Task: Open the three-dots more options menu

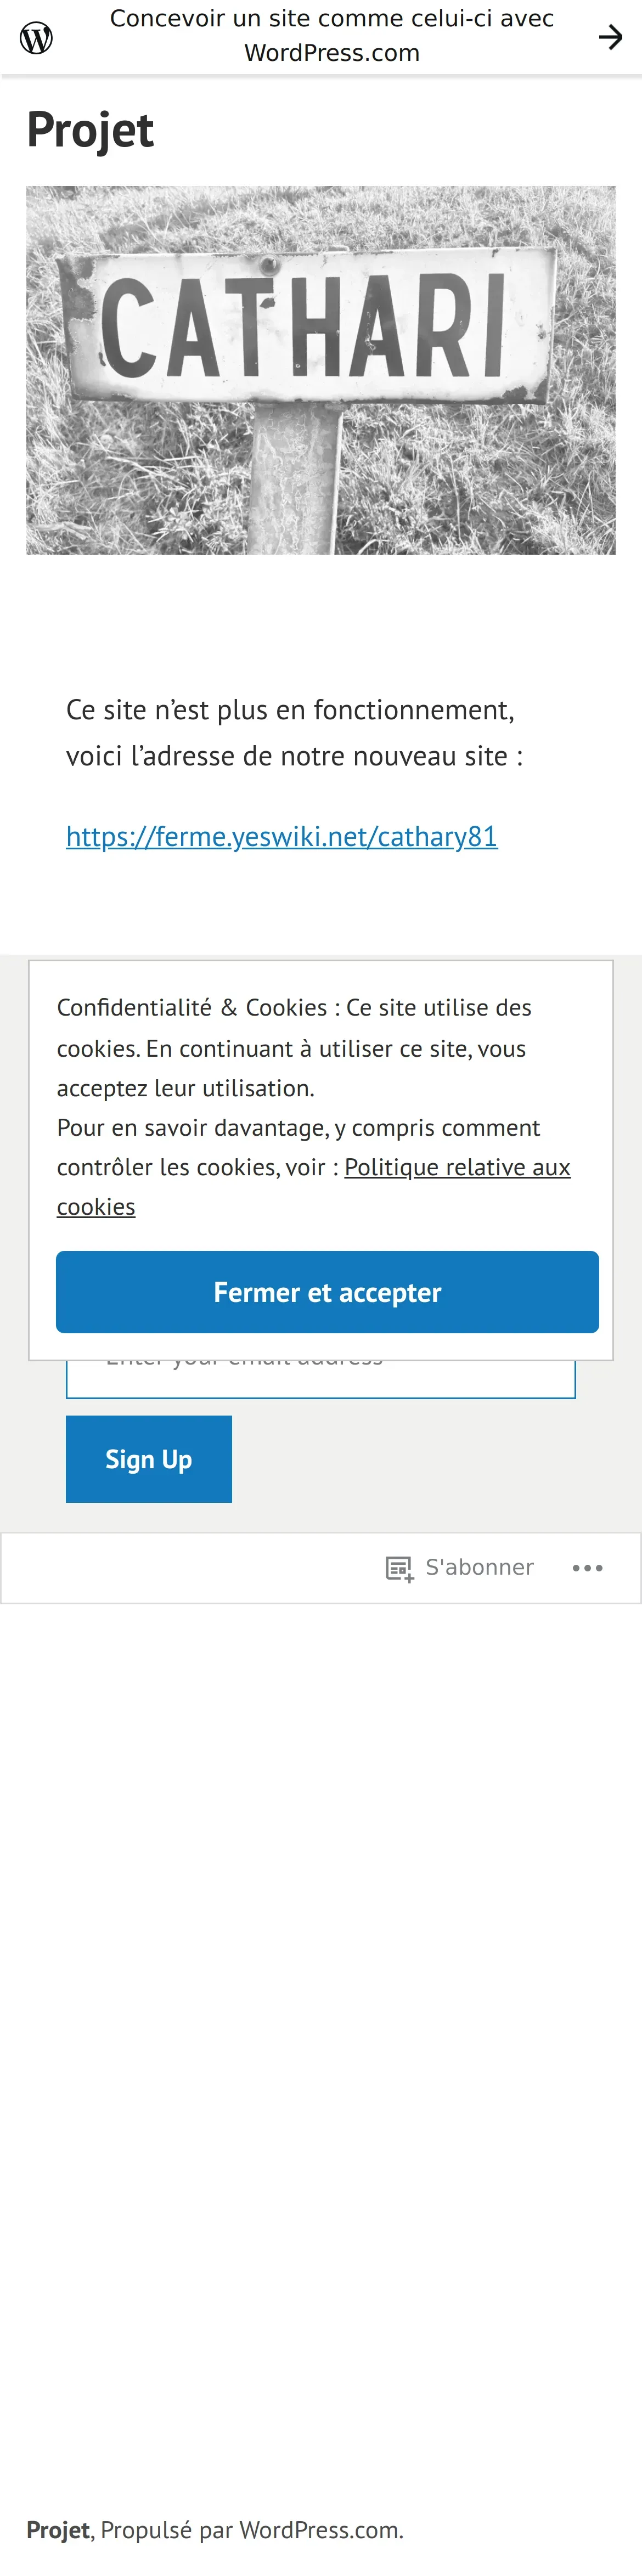Action: click(x=587, y=1568)
